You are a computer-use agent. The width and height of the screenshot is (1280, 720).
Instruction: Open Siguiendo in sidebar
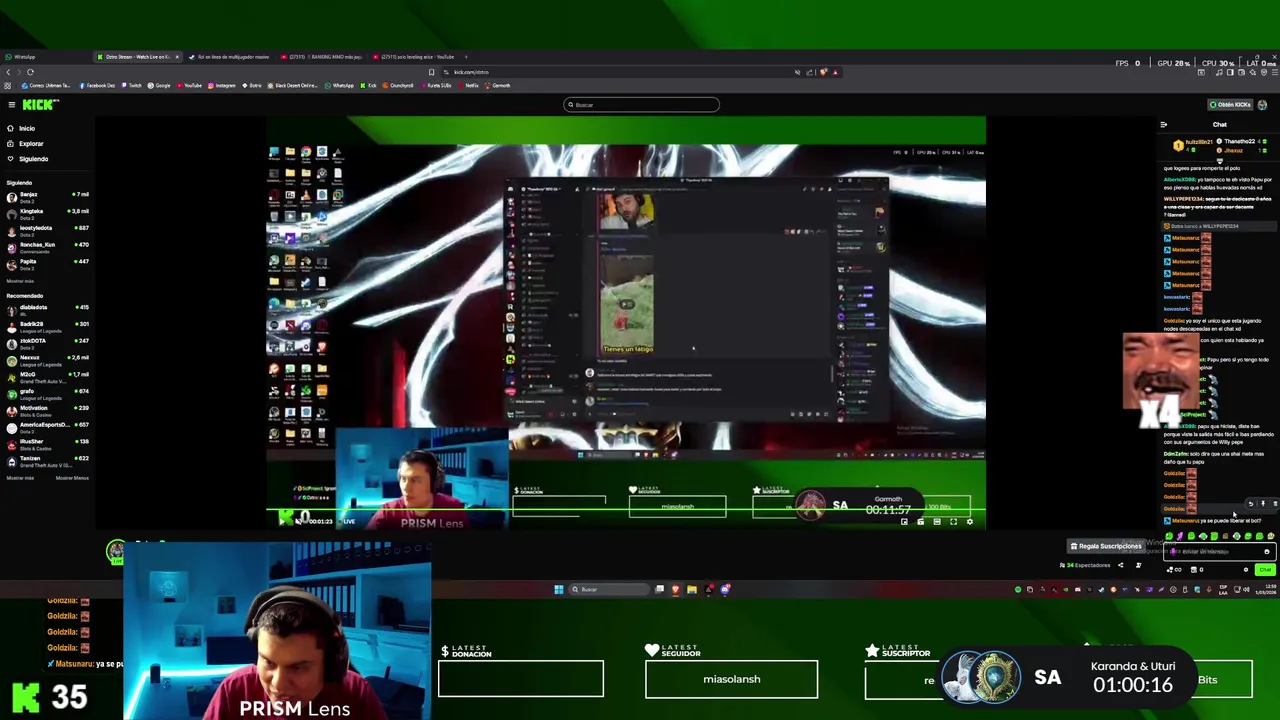(x=26, y=159)
